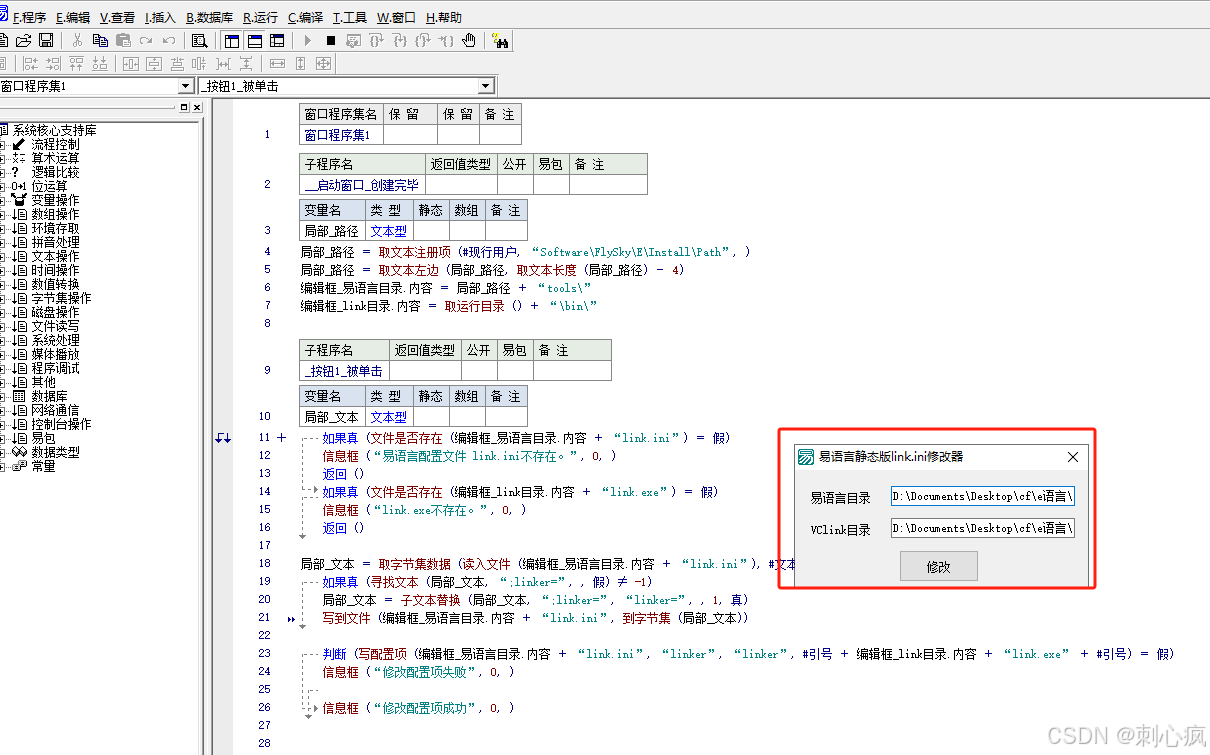Select 数据类型 tree node
The height and width of the screenshot is (755, 1210).
click(x=55, y=452)
